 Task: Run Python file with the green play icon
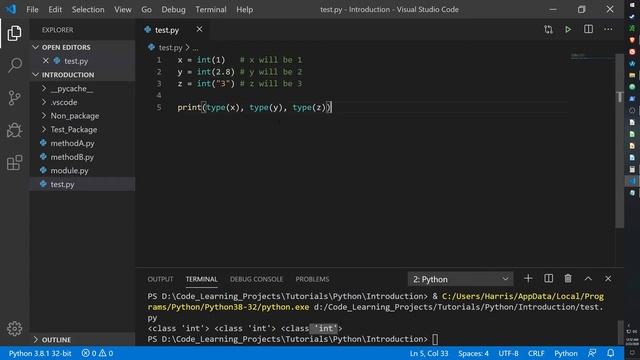pyautogui.click(x=568, y=29)
